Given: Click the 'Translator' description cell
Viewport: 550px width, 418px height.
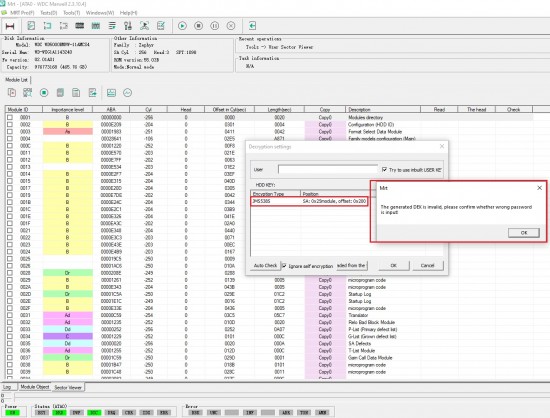Looking at the screenshot, I should point(358,315).
